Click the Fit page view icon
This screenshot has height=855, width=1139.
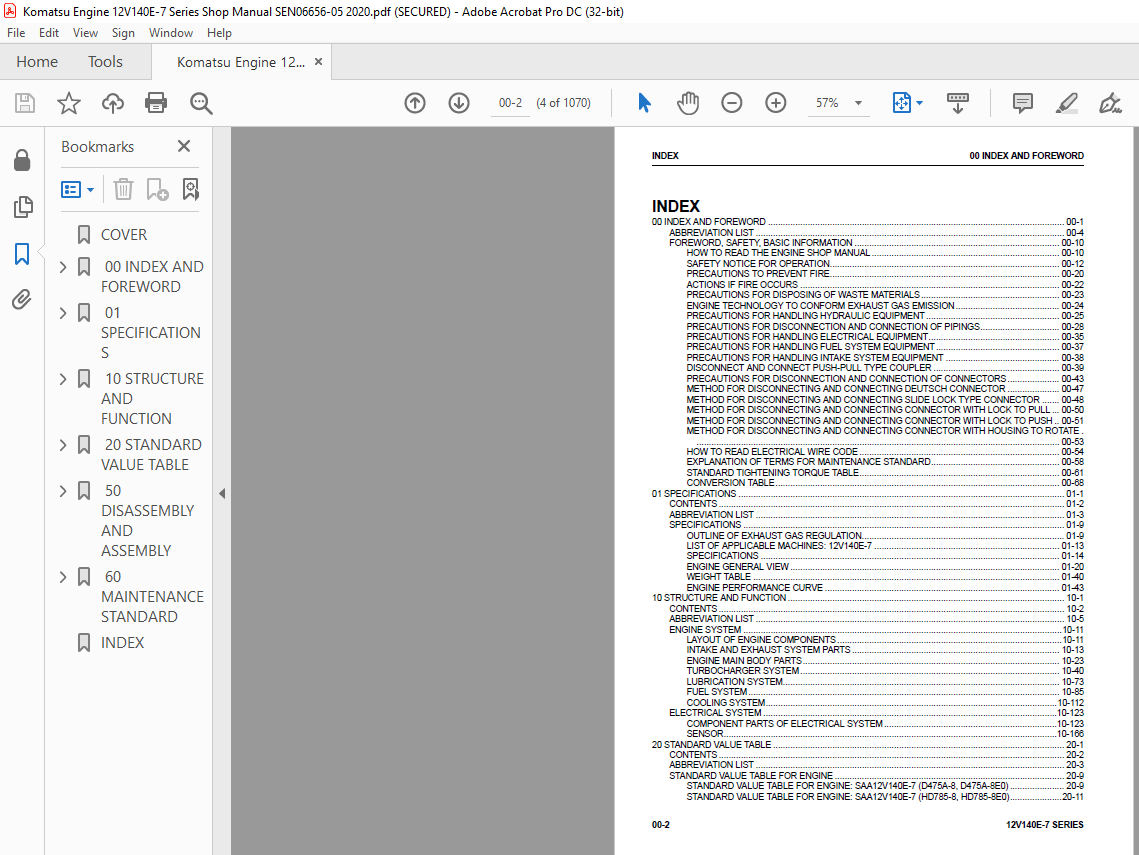coord(901,103)
